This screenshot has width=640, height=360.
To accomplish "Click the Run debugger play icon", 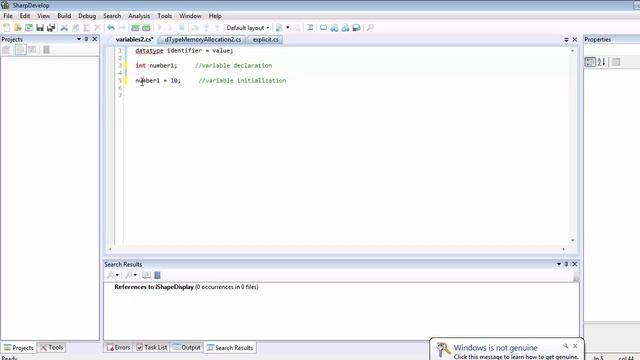I will (x=160, y=28).
